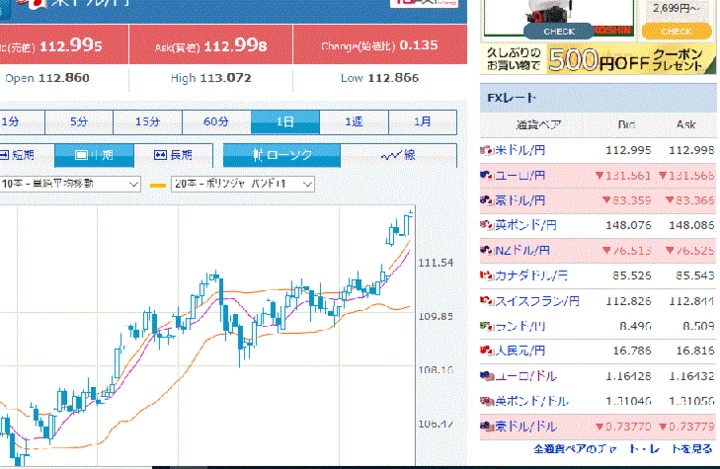Click the 米ドル/円 flag icon
This screenshot has height=469, width=720.
tap(487, 150)
